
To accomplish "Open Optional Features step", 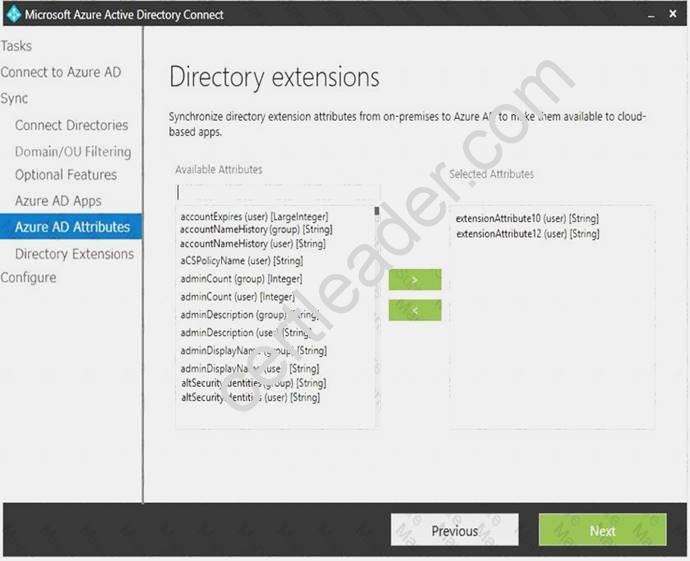I will (x=66, y=175).
